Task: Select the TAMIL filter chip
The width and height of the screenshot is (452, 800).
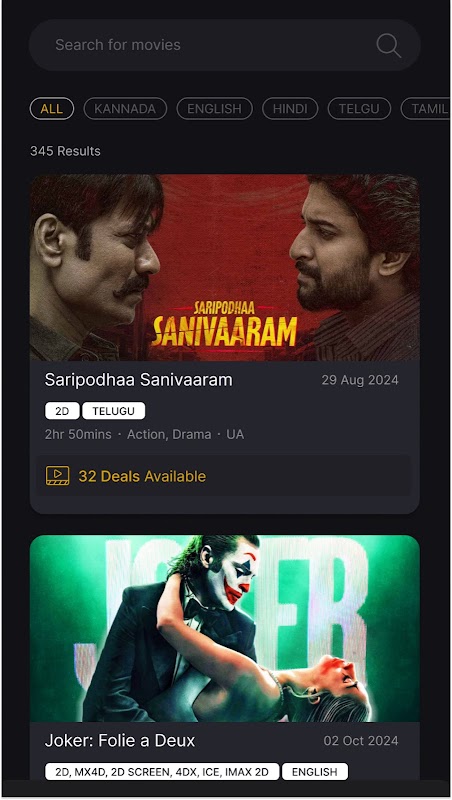Action: 425,109
